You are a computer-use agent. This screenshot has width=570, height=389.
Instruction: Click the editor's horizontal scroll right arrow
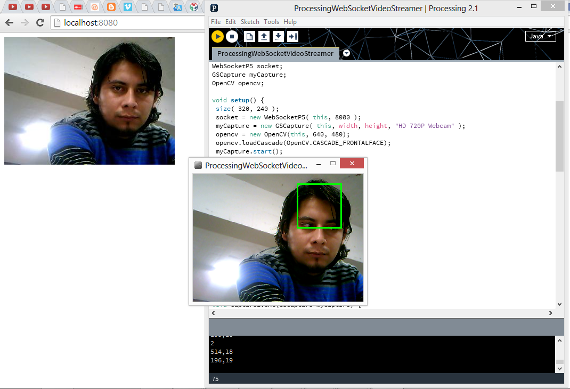click(x=550, y=313)
